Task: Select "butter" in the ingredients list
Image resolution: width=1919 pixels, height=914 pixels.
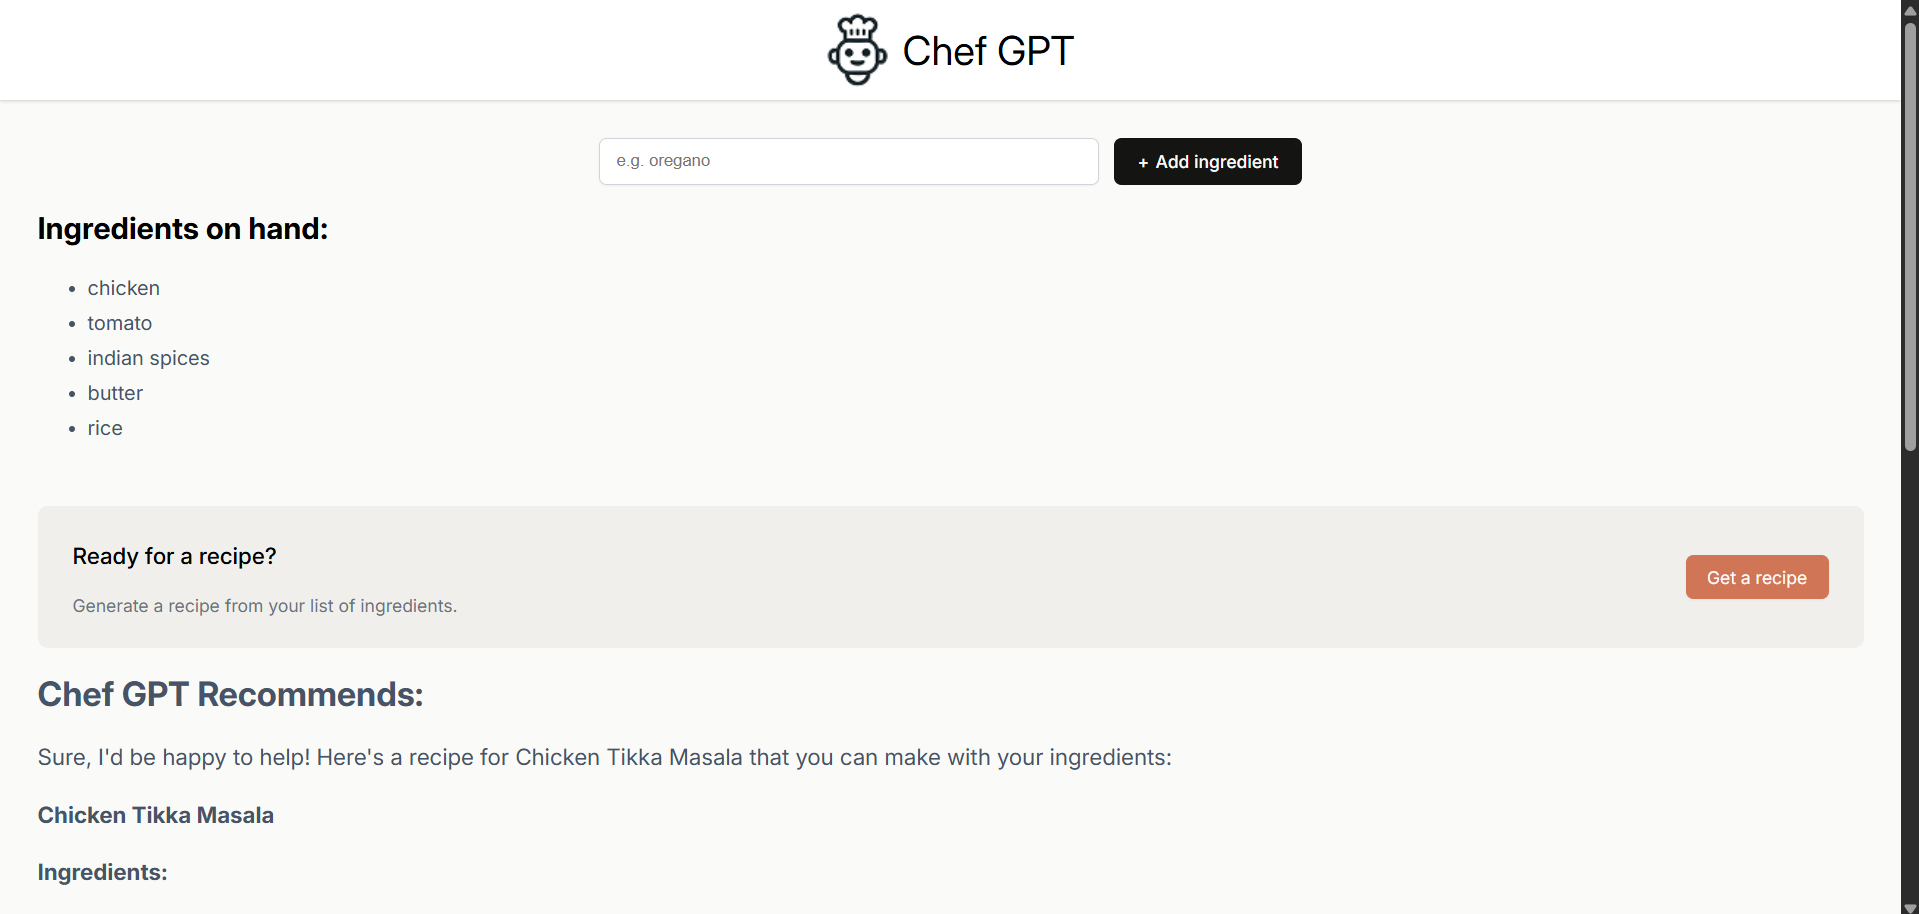Action: tap(114, 393)
